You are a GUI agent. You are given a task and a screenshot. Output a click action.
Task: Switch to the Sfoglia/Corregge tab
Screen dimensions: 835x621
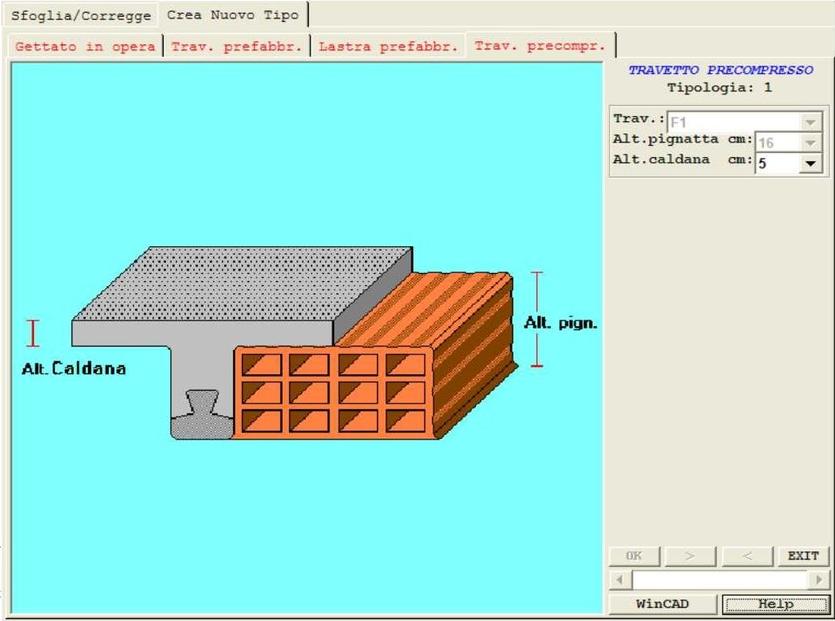point(81,16)
